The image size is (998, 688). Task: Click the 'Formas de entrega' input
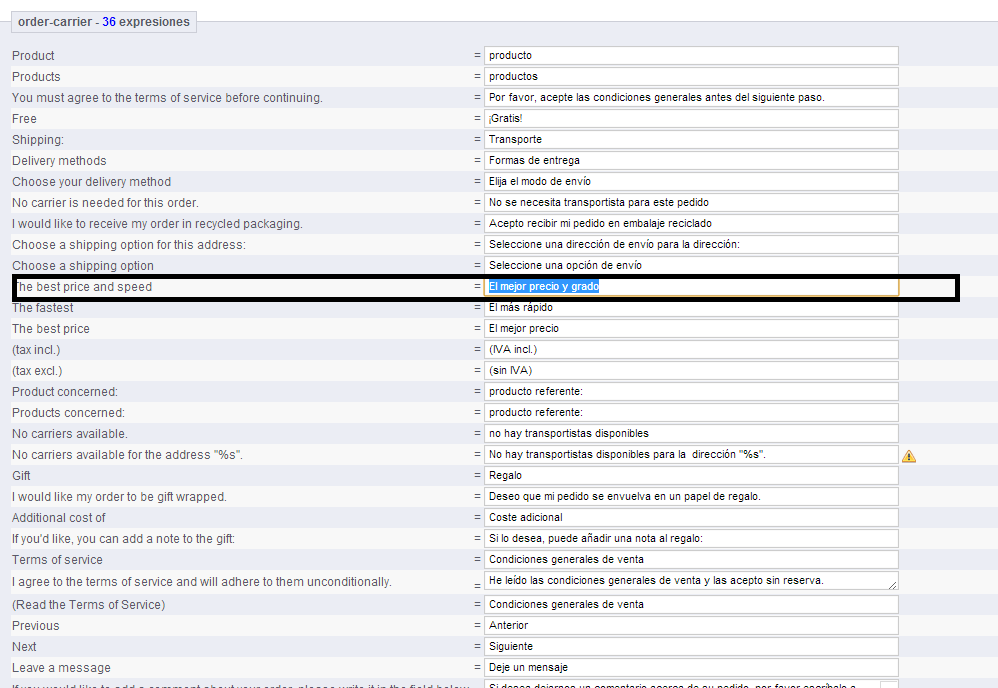click(x=690, y=161)
